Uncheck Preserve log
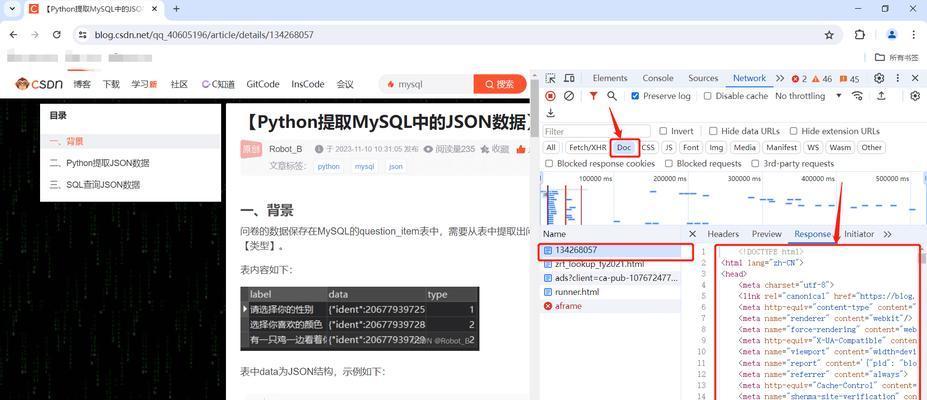Image resolution: width=927 pixels, height=400 pixels. point(635,96)
